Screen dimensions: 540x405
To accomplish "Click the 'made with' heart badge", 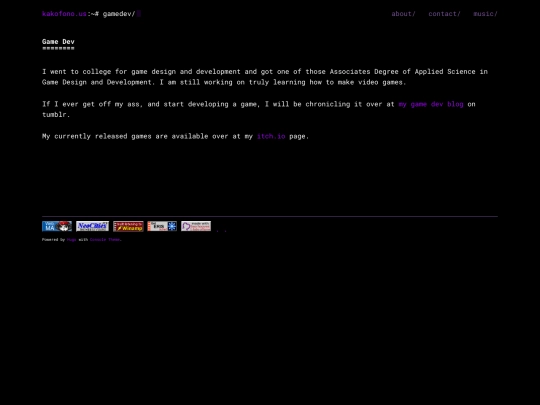I will (196, 226).
